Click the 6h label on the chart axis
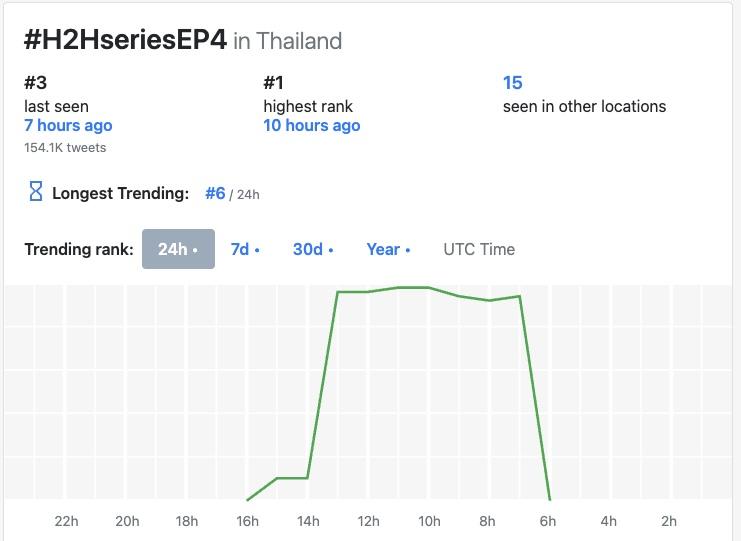This screenshot has height=541, width=741. click(548, 521)
